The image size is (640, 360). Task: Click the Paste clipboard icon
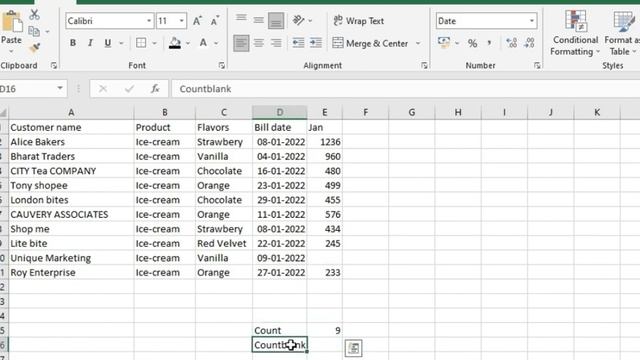click(11, 21)
